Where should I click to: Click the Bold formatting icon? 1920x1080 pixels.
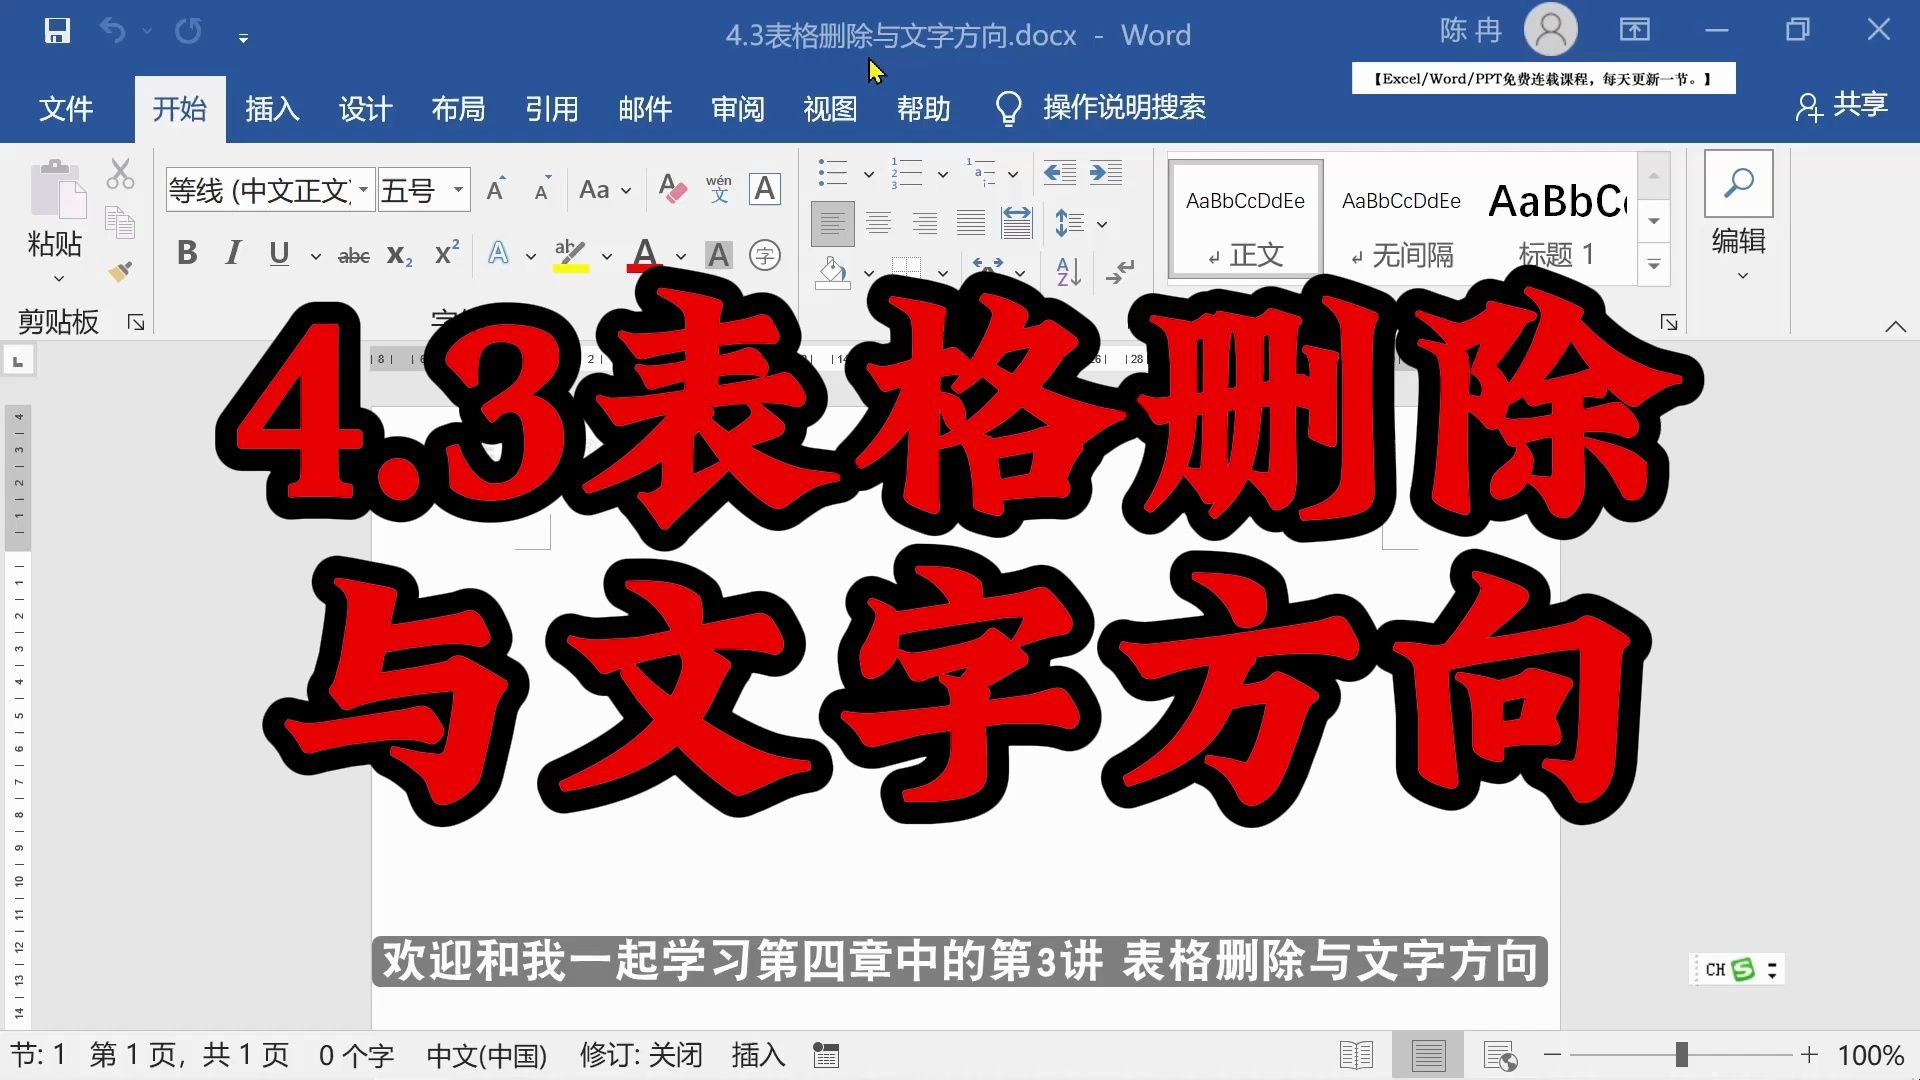(x=185, y=252)
